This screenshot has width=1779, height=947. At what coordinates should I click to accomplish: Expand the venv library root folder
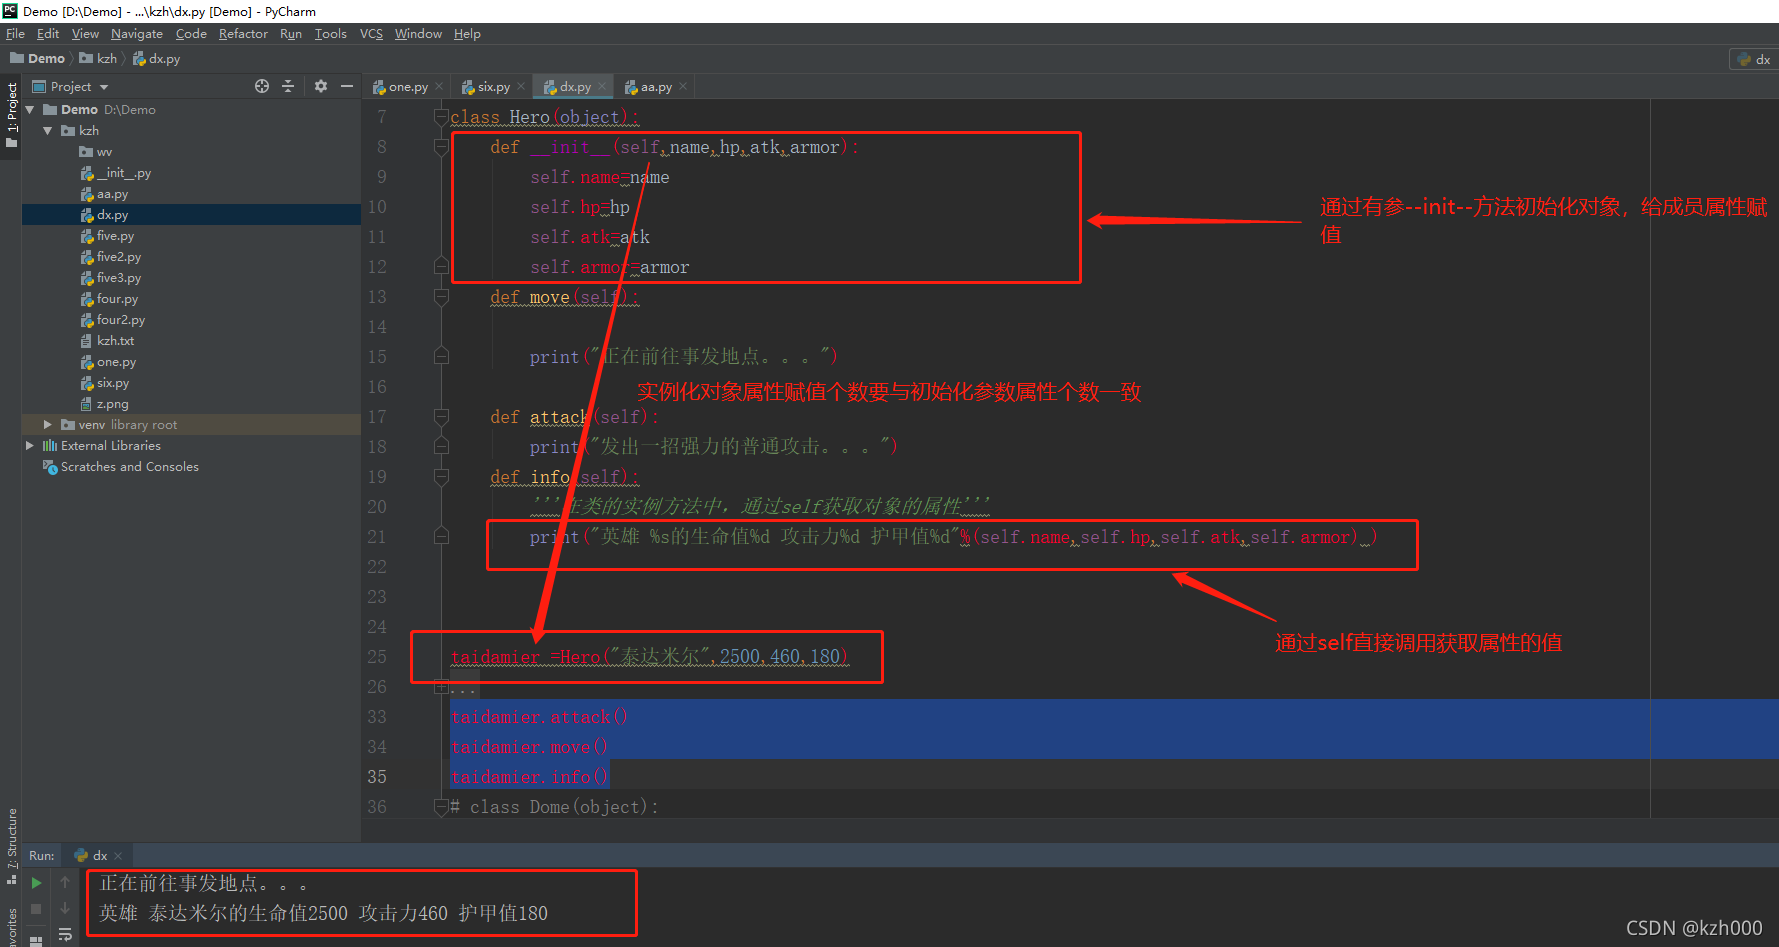[x=48, y=425]
